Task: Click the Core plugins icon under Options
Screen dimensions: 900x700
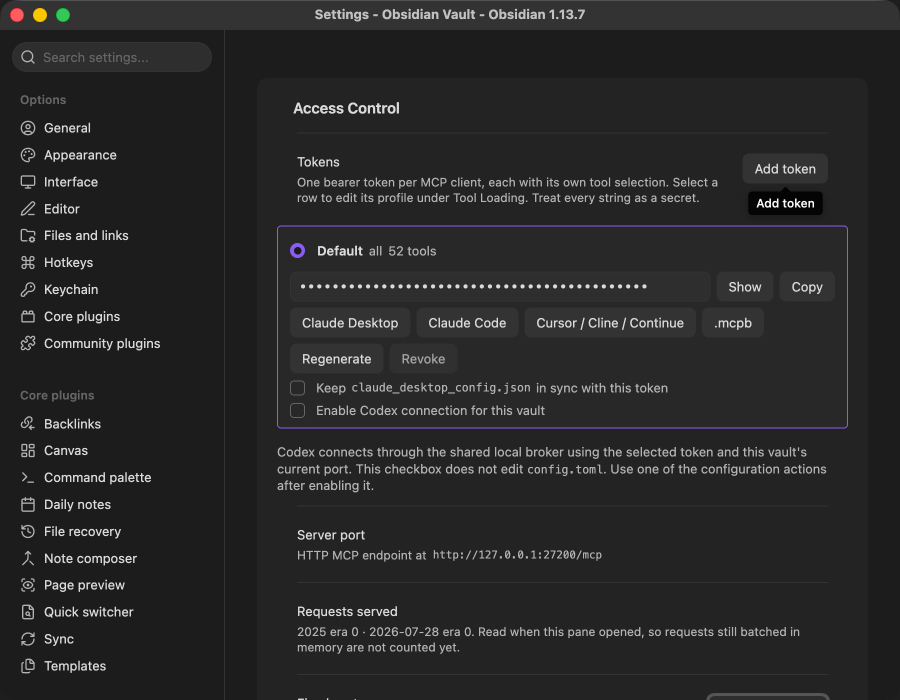Action: tap(28, 316)
